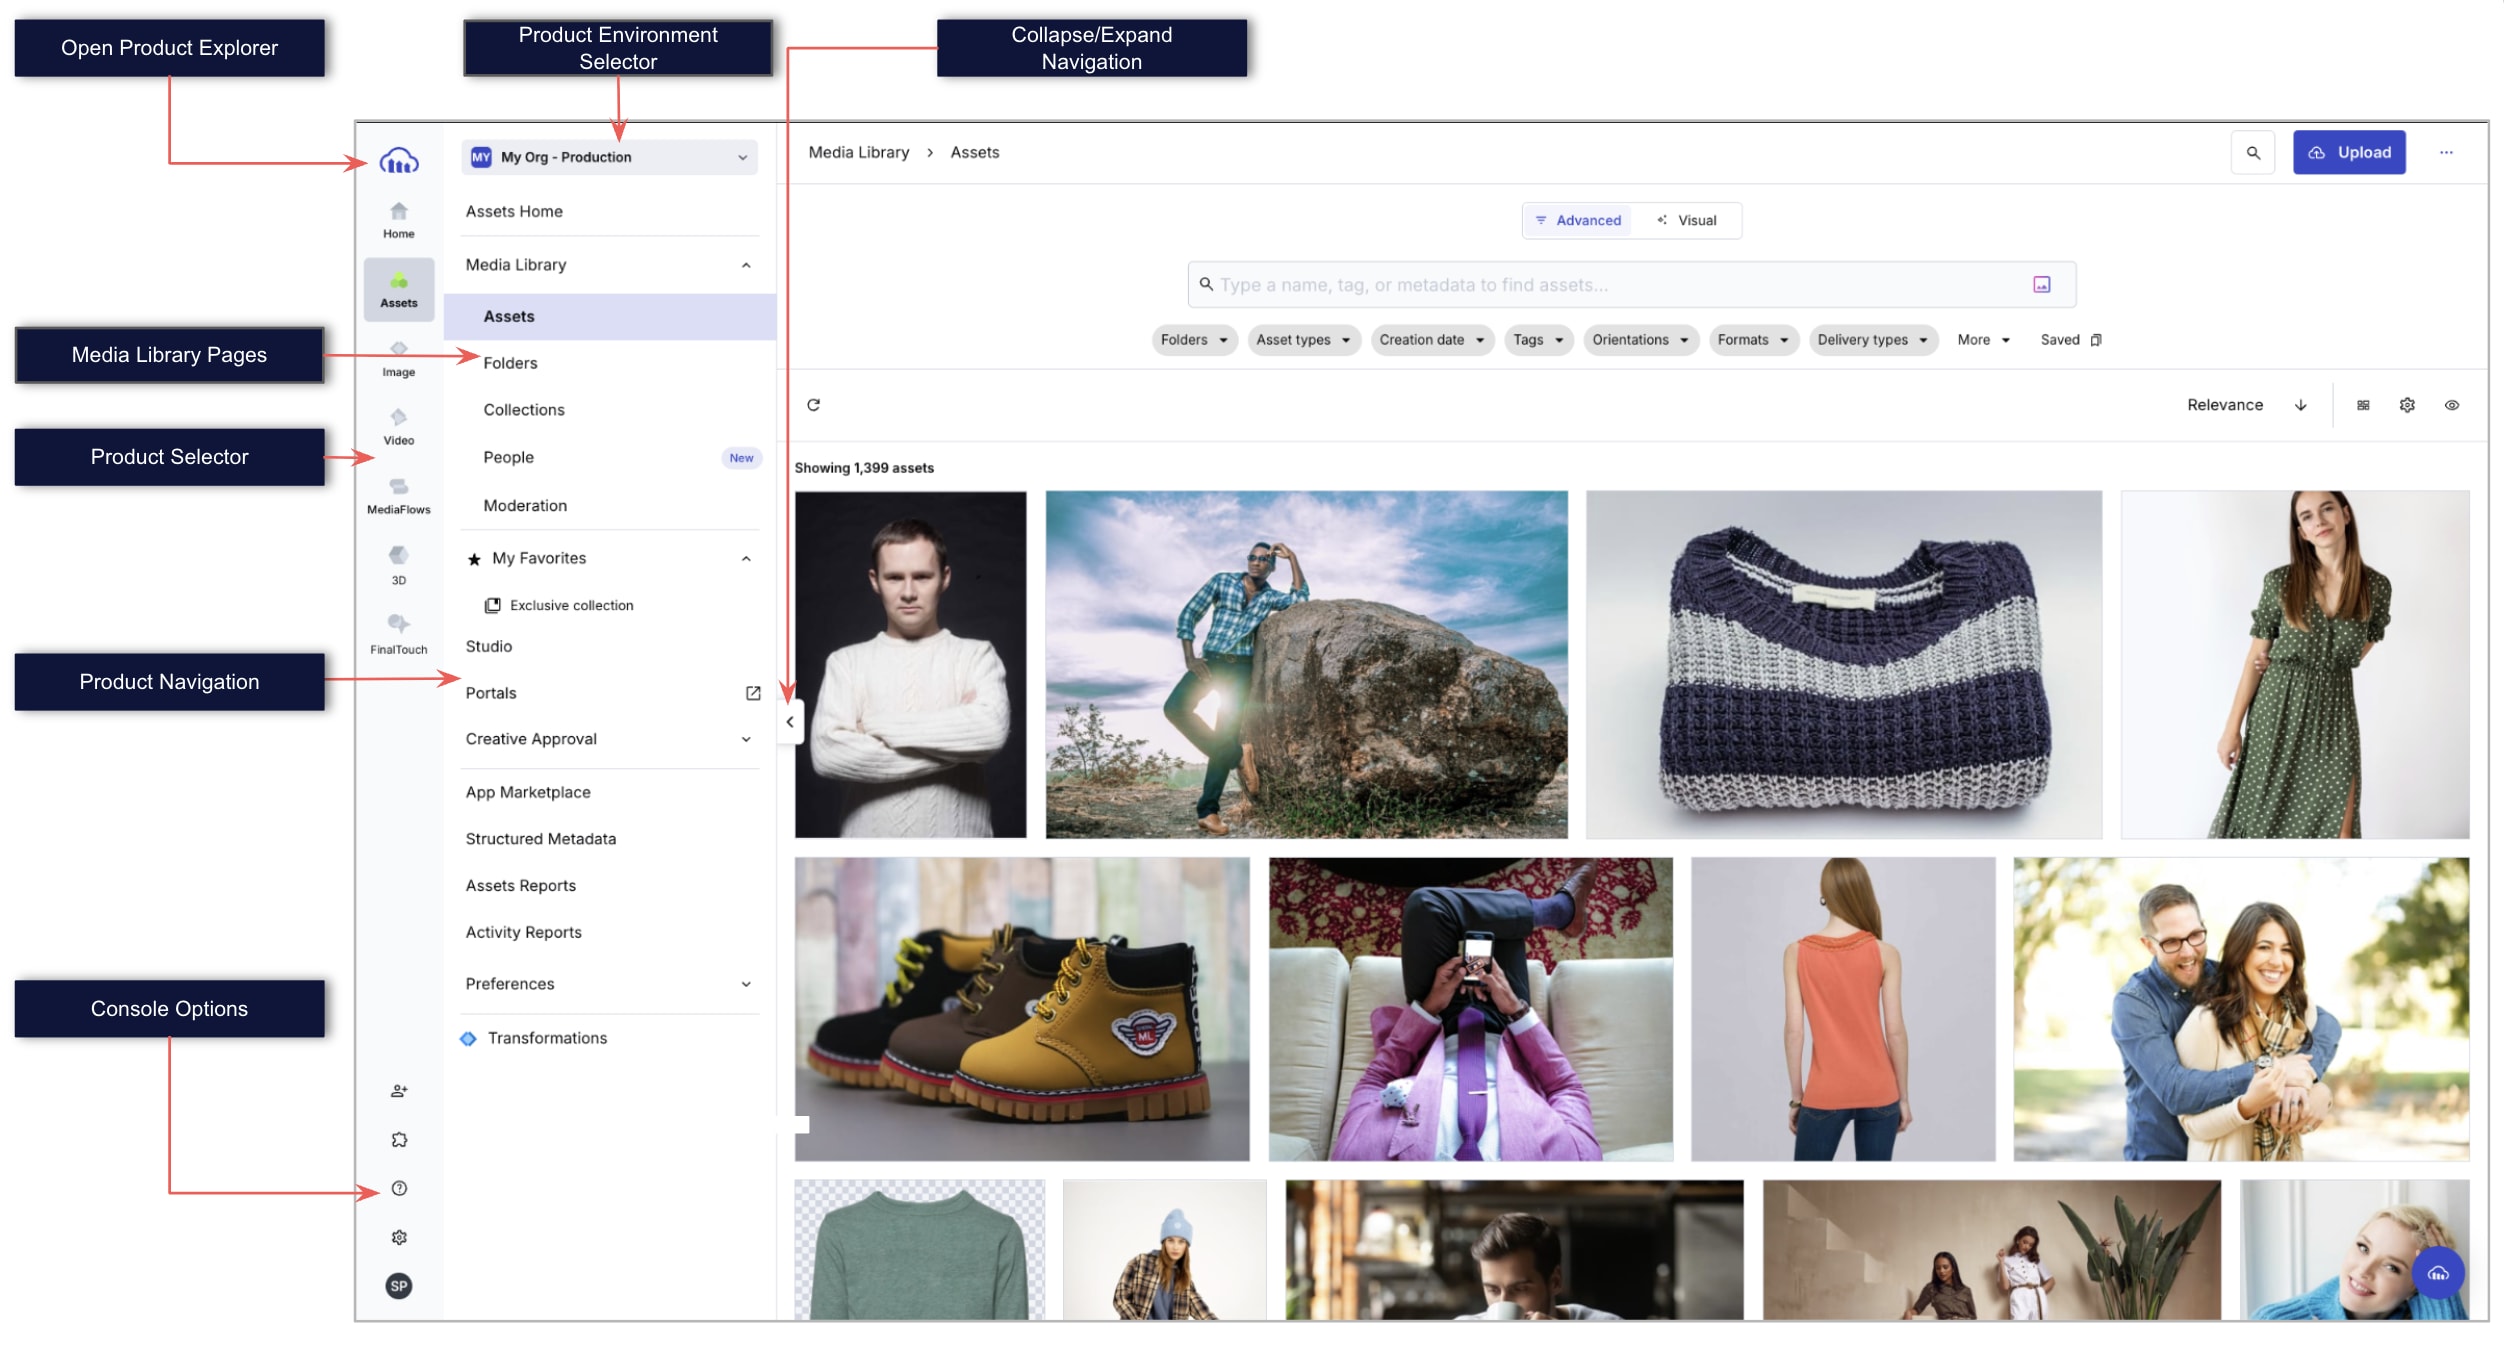
Task: Open the 3D product icon
Action: click(x=398, y=563)
